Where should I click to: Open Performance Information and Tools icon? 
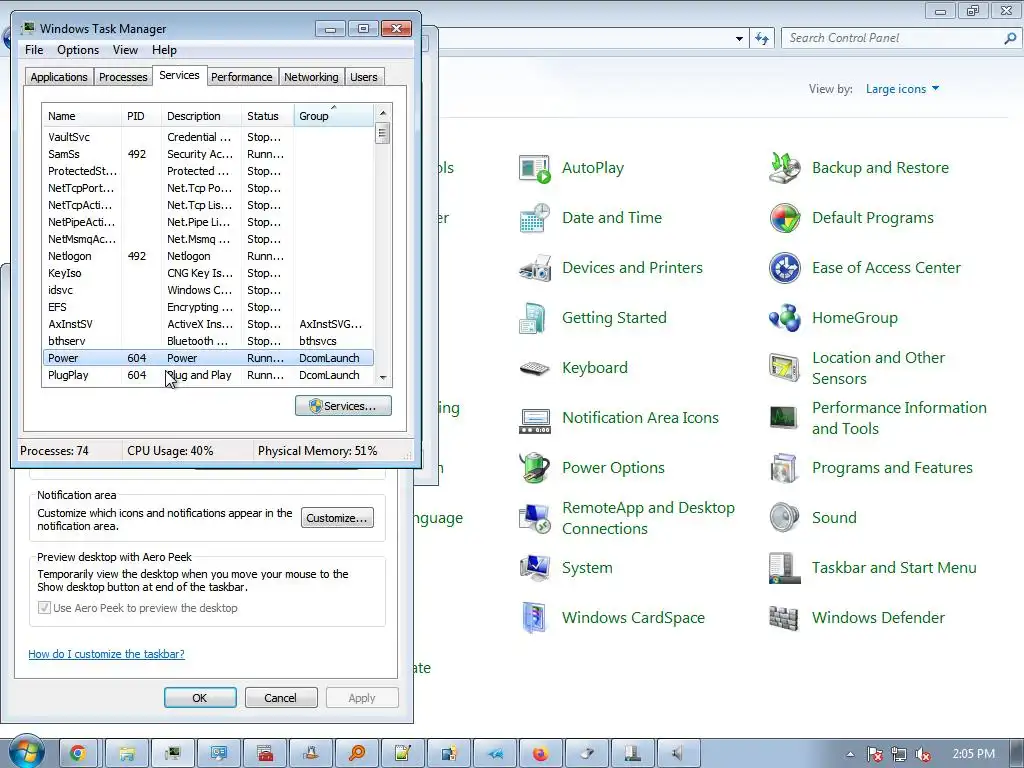784,418
